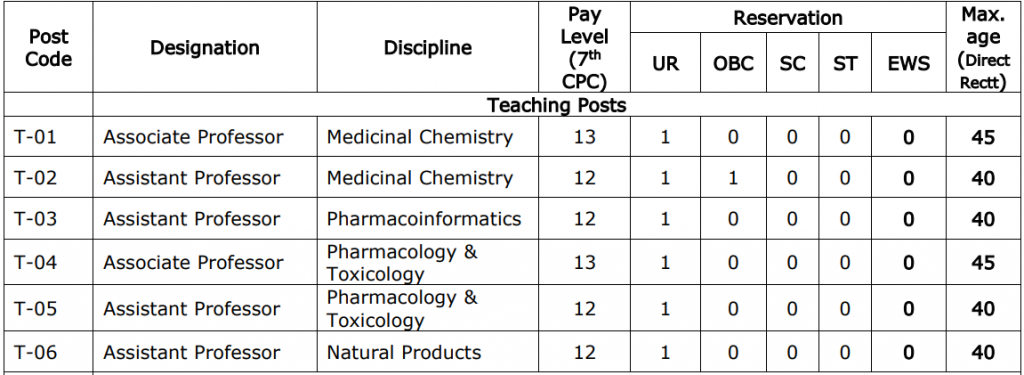Click the Reservation group header
Viewport: 1024px width, 375px height.
(x=788, y=18)
